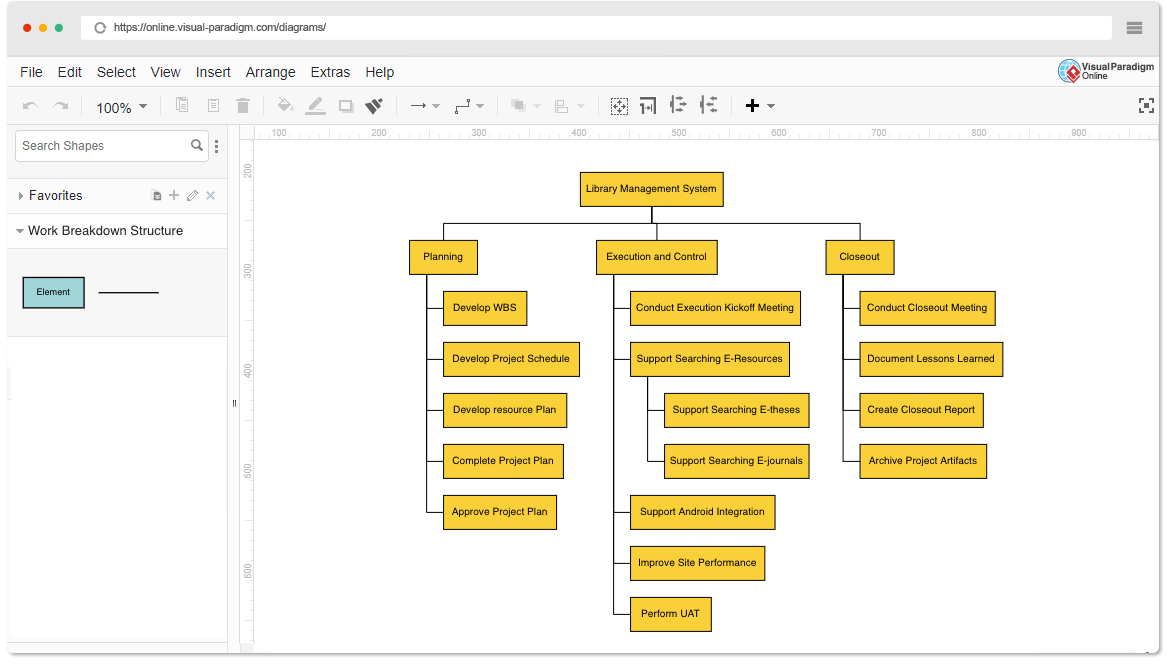Select the Planning node
The width and height of the screenshot is (1170, 665).
(443, 257)
